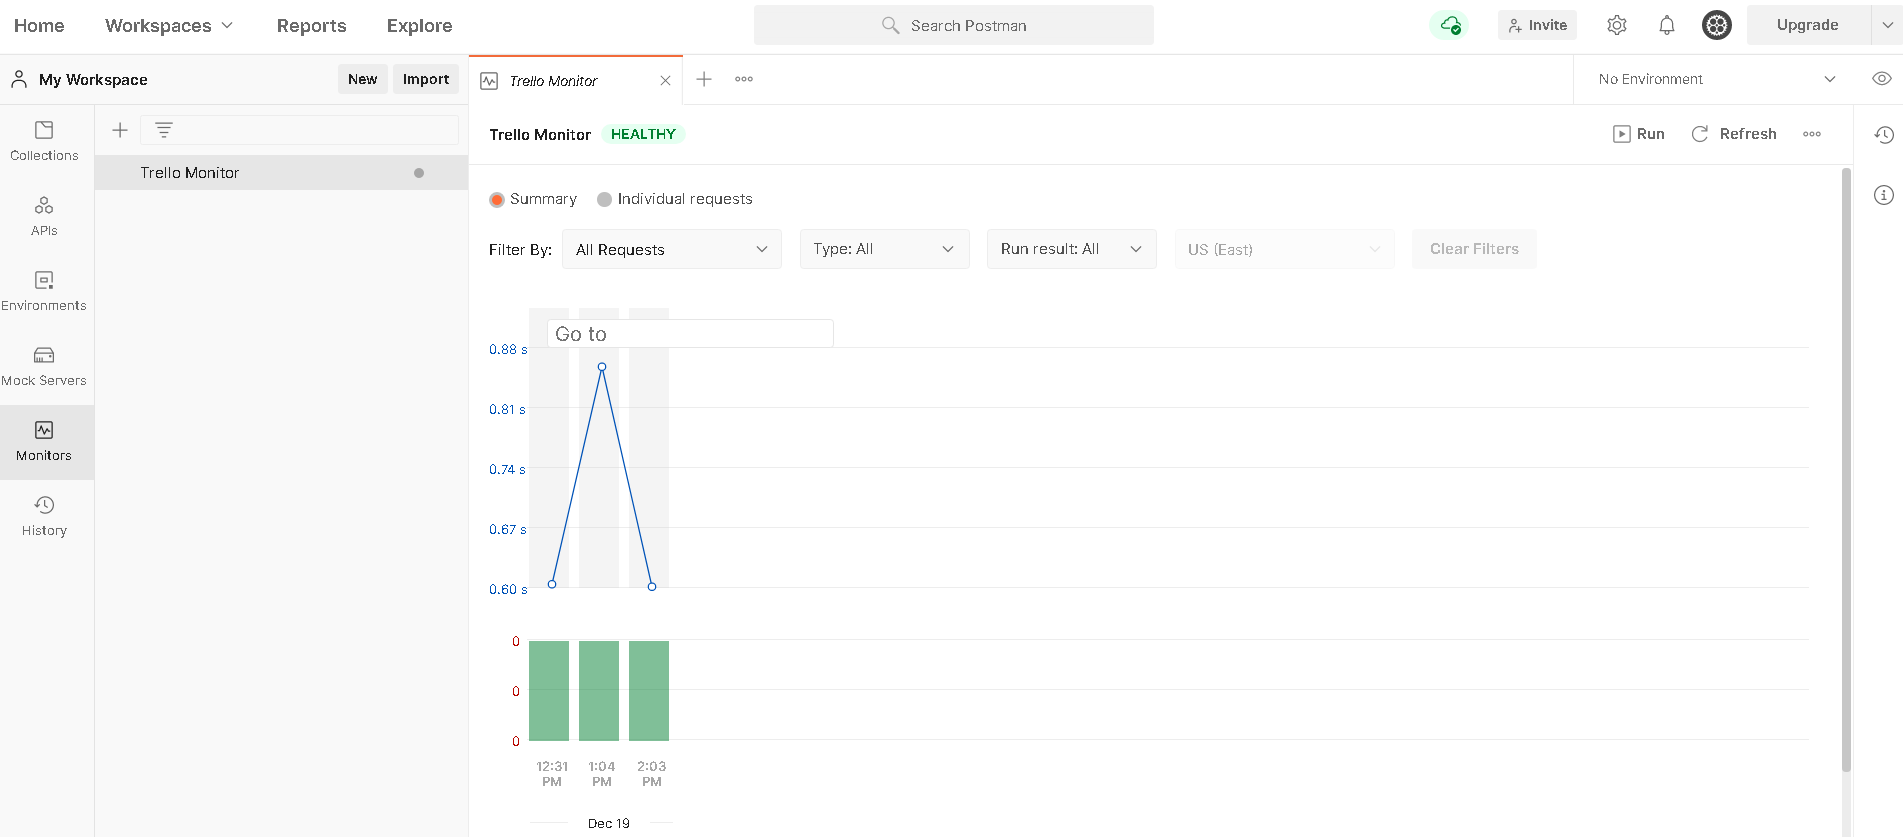
Task: Click the Invite button
Action: (1537, 25)
